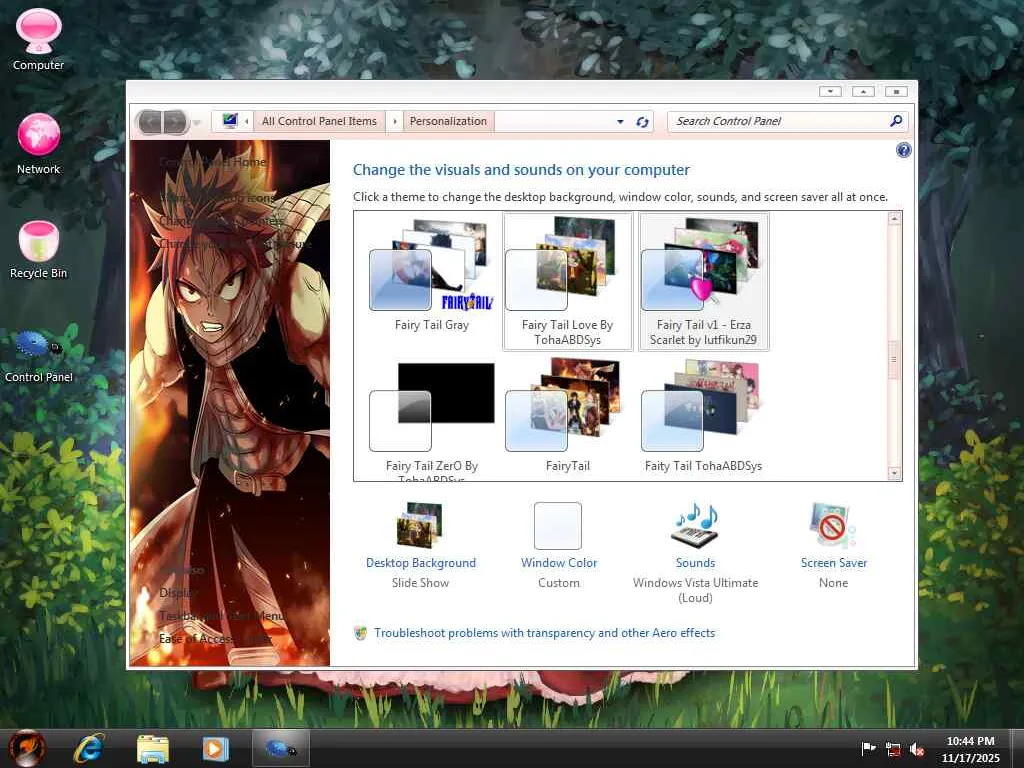Click the Control Panel icon in the address bar

[x=229, y=121]
